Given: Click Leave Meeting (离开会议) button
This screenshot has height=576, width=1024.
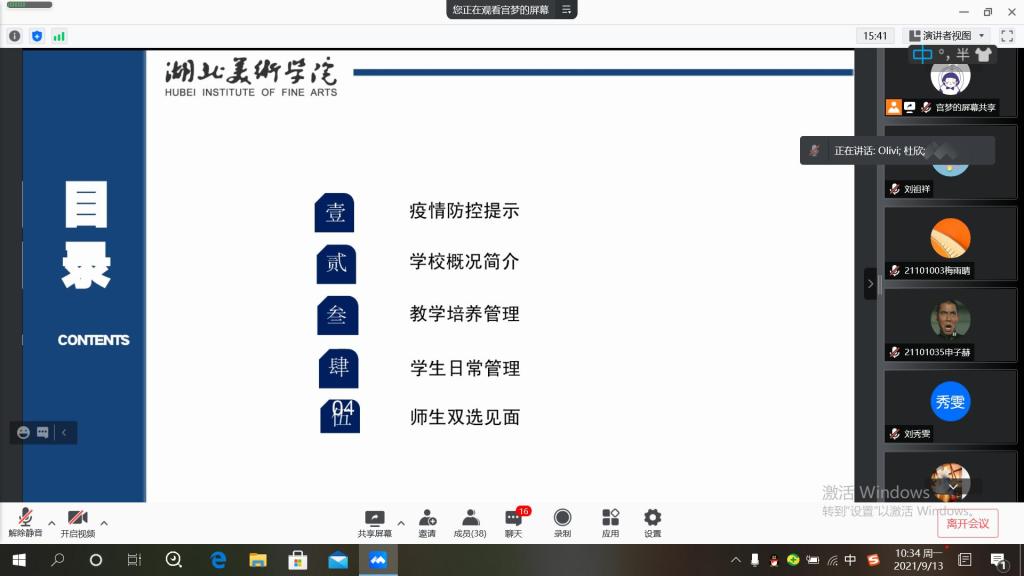Looking at the screenshot, I should (968, 523).
